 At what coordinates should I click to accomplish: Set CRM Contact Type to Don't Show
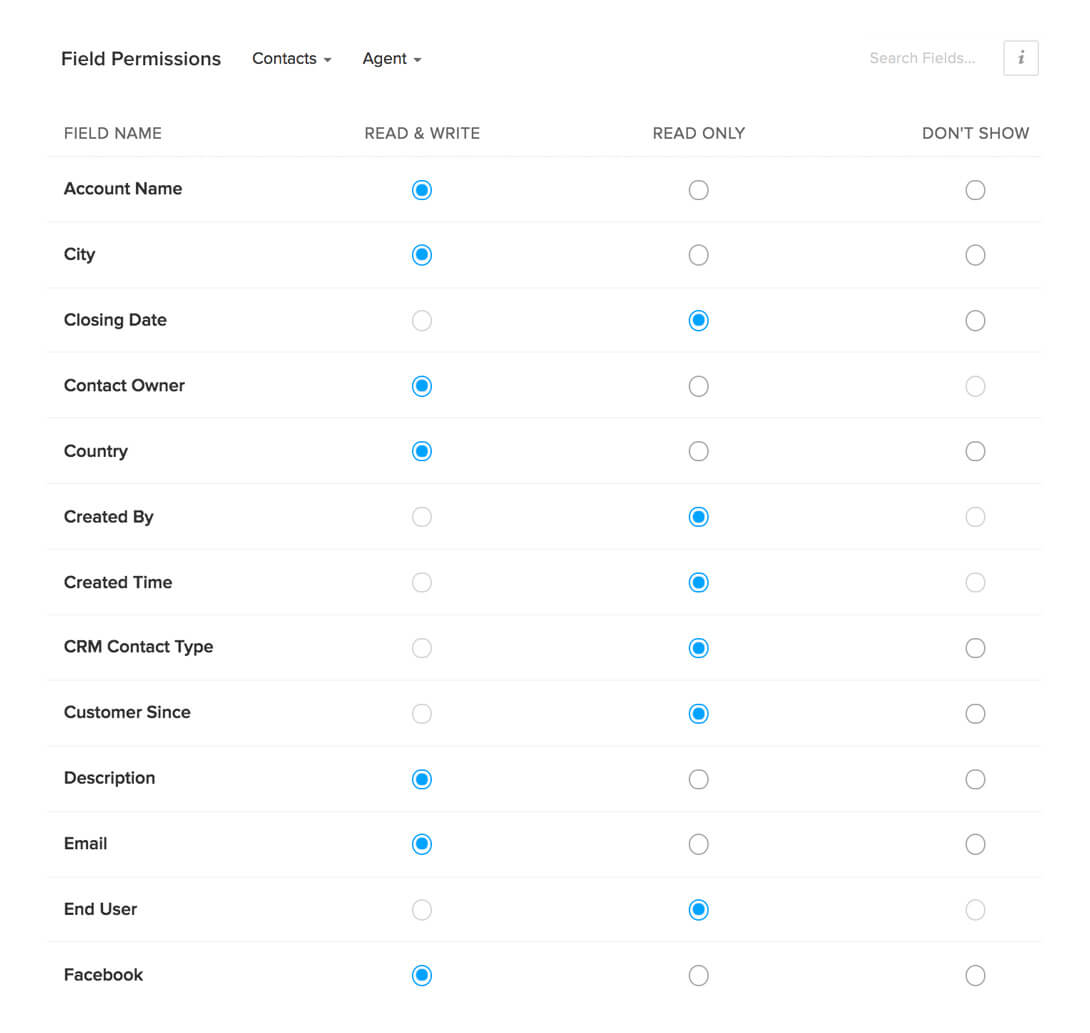(975, 648)
